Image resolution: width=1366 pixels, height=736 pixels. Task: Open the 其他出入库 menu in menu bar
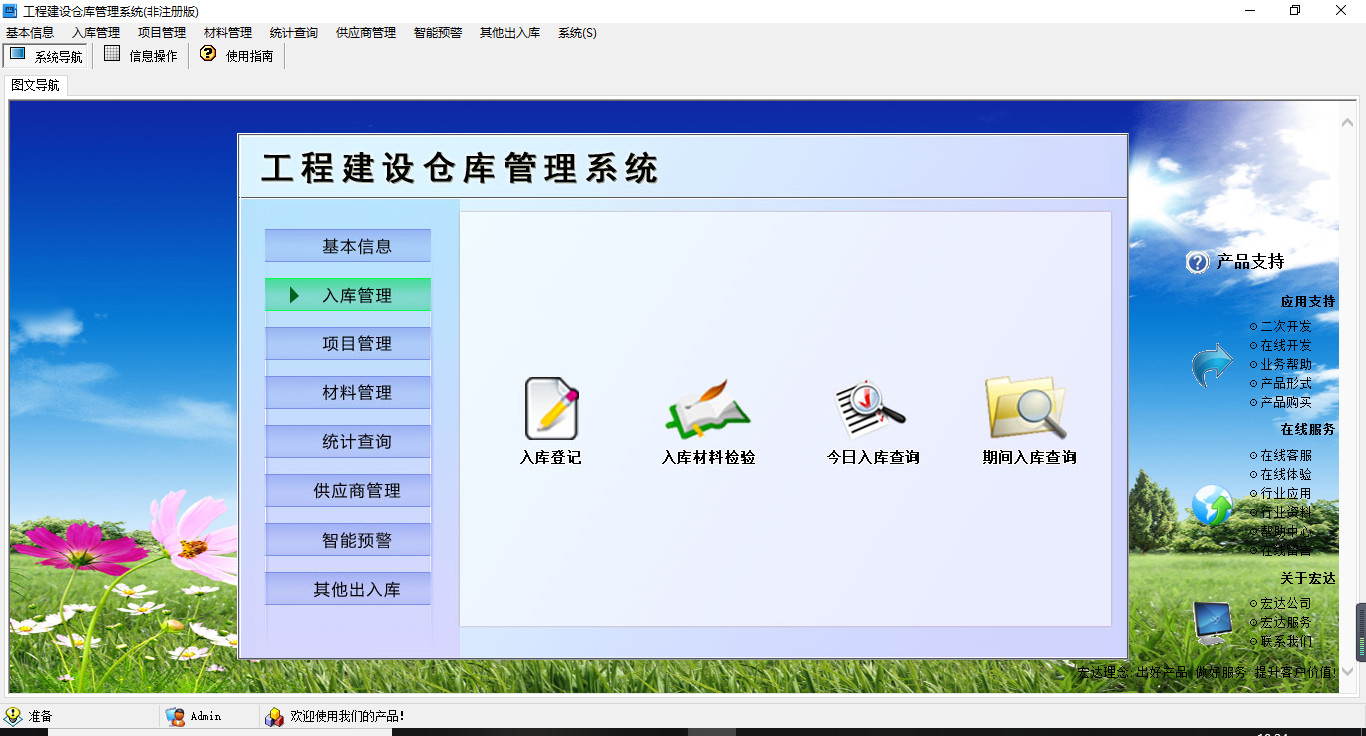(510, 33)
